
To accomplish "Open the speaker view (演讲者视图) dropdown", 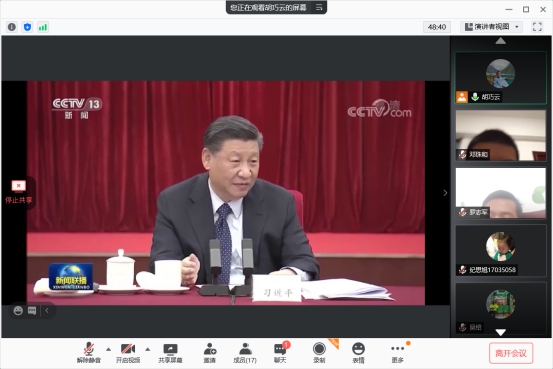I will 492,27.
